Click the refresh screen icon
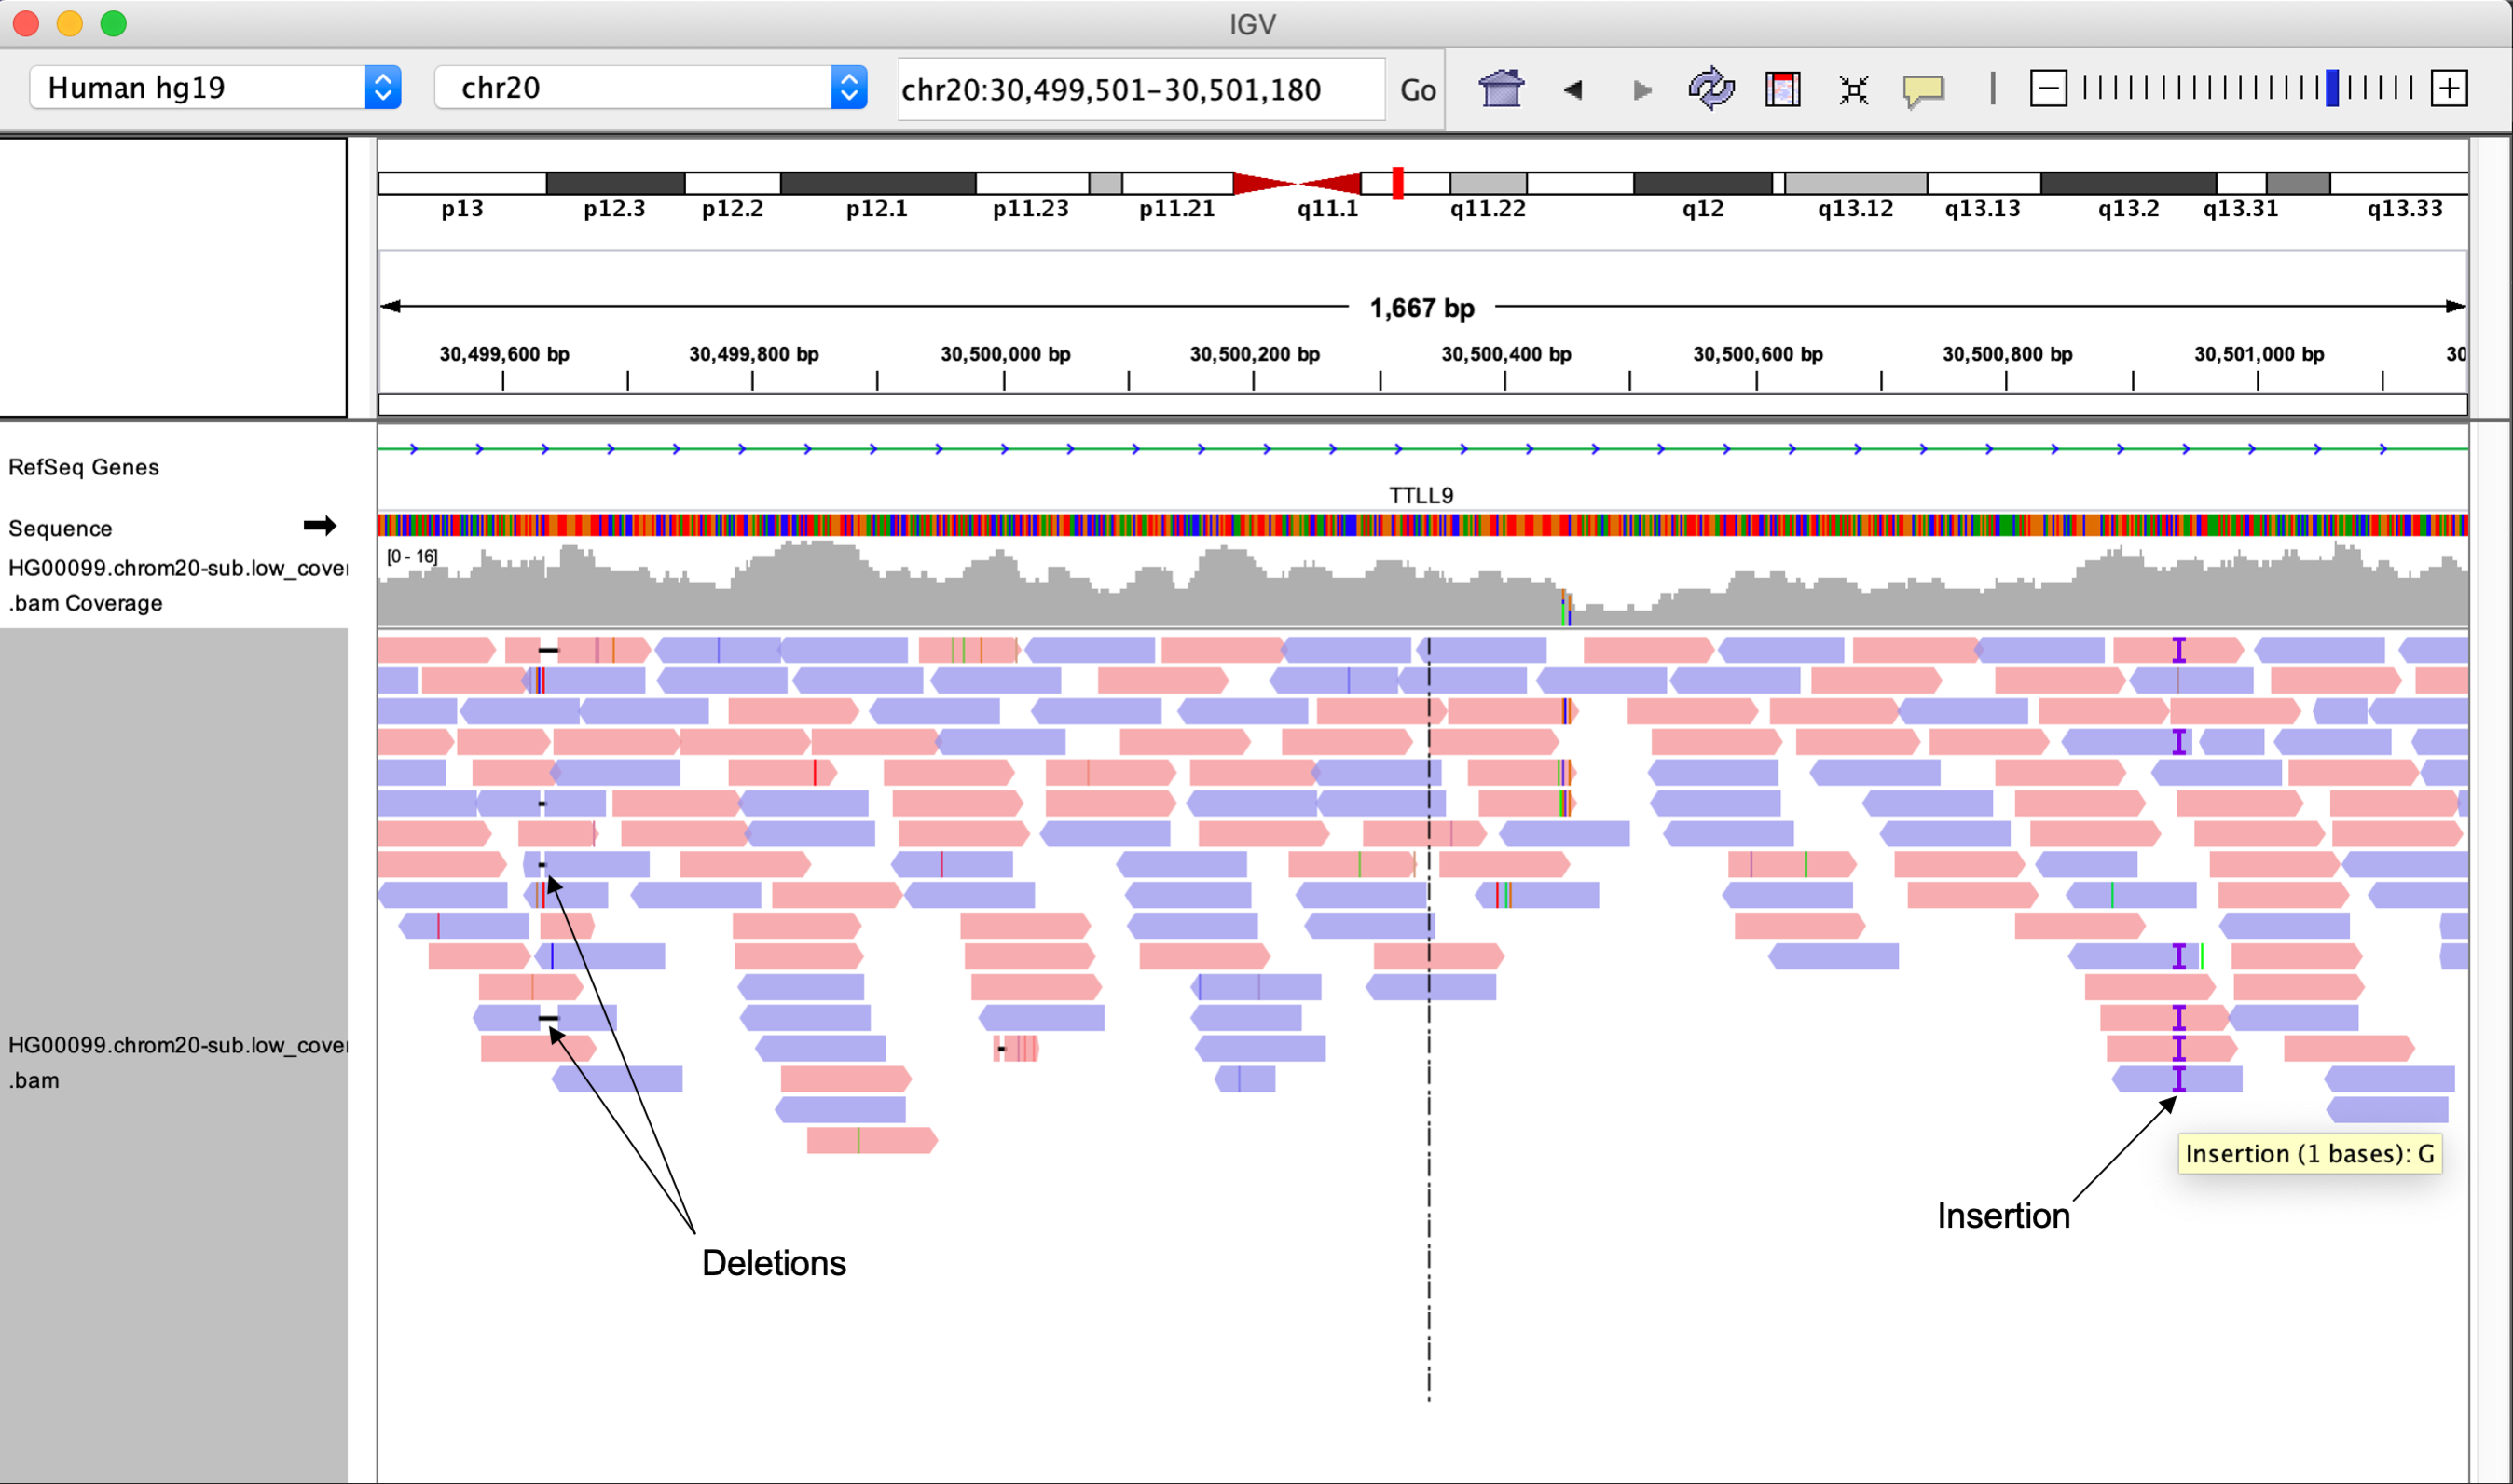The width and height of the screenshot is (2513, 1484). (x=1711, y=89)
